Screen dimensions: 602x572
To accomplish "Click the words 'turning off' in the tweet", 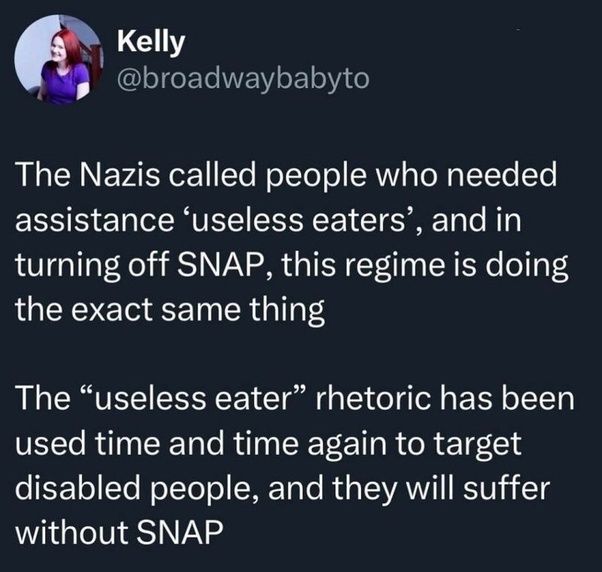I will tap(92, 266).
